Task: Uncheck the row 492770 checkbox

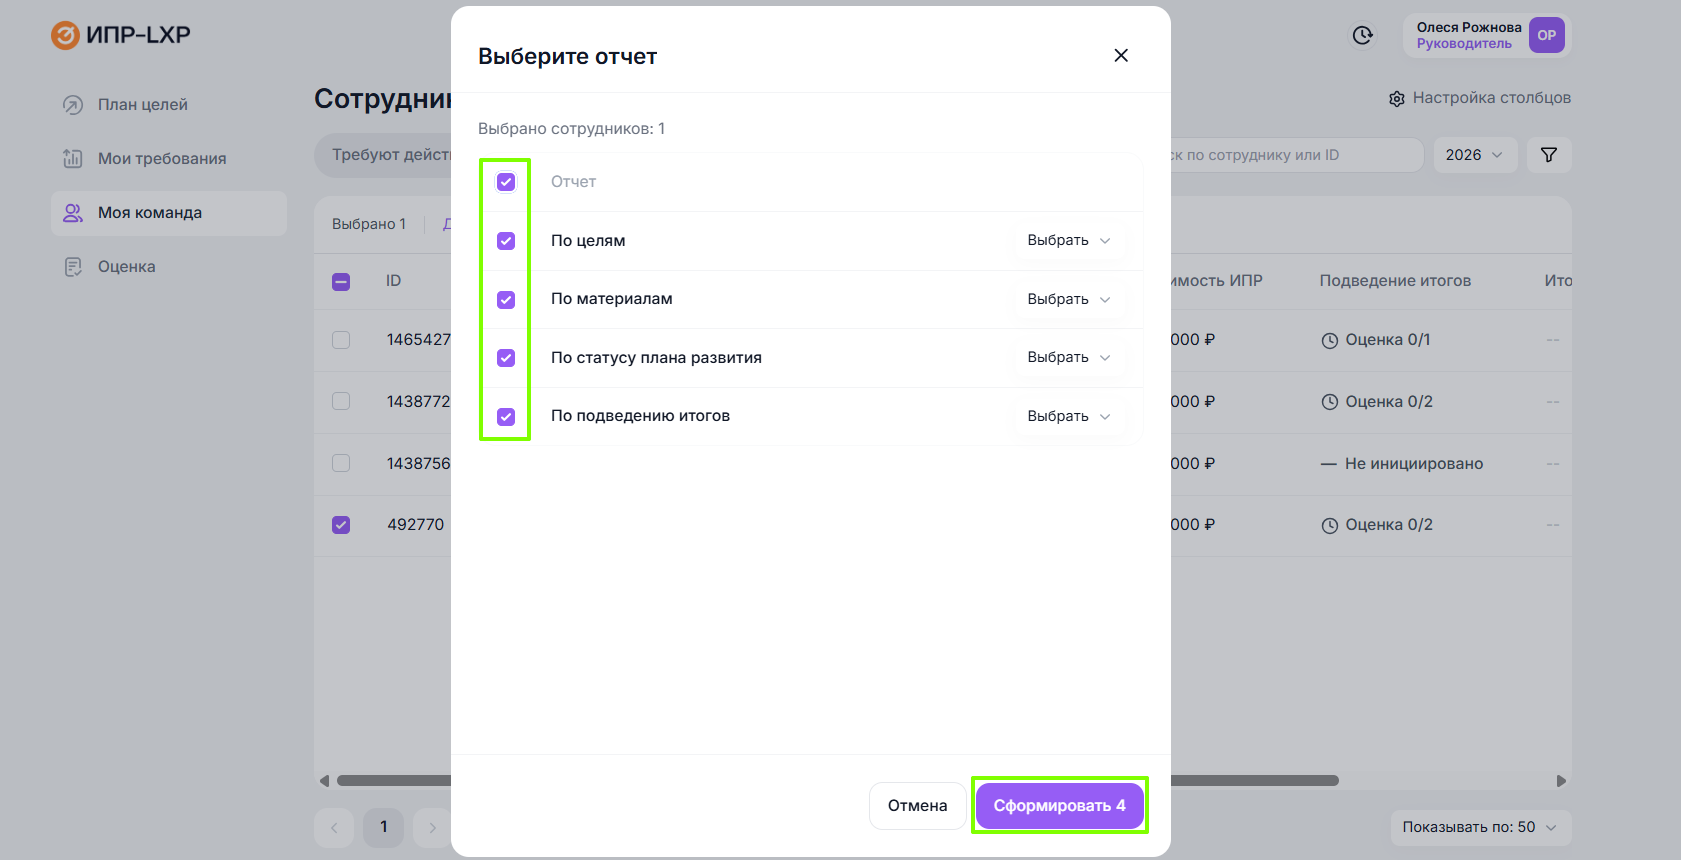Action: point(341,525)
